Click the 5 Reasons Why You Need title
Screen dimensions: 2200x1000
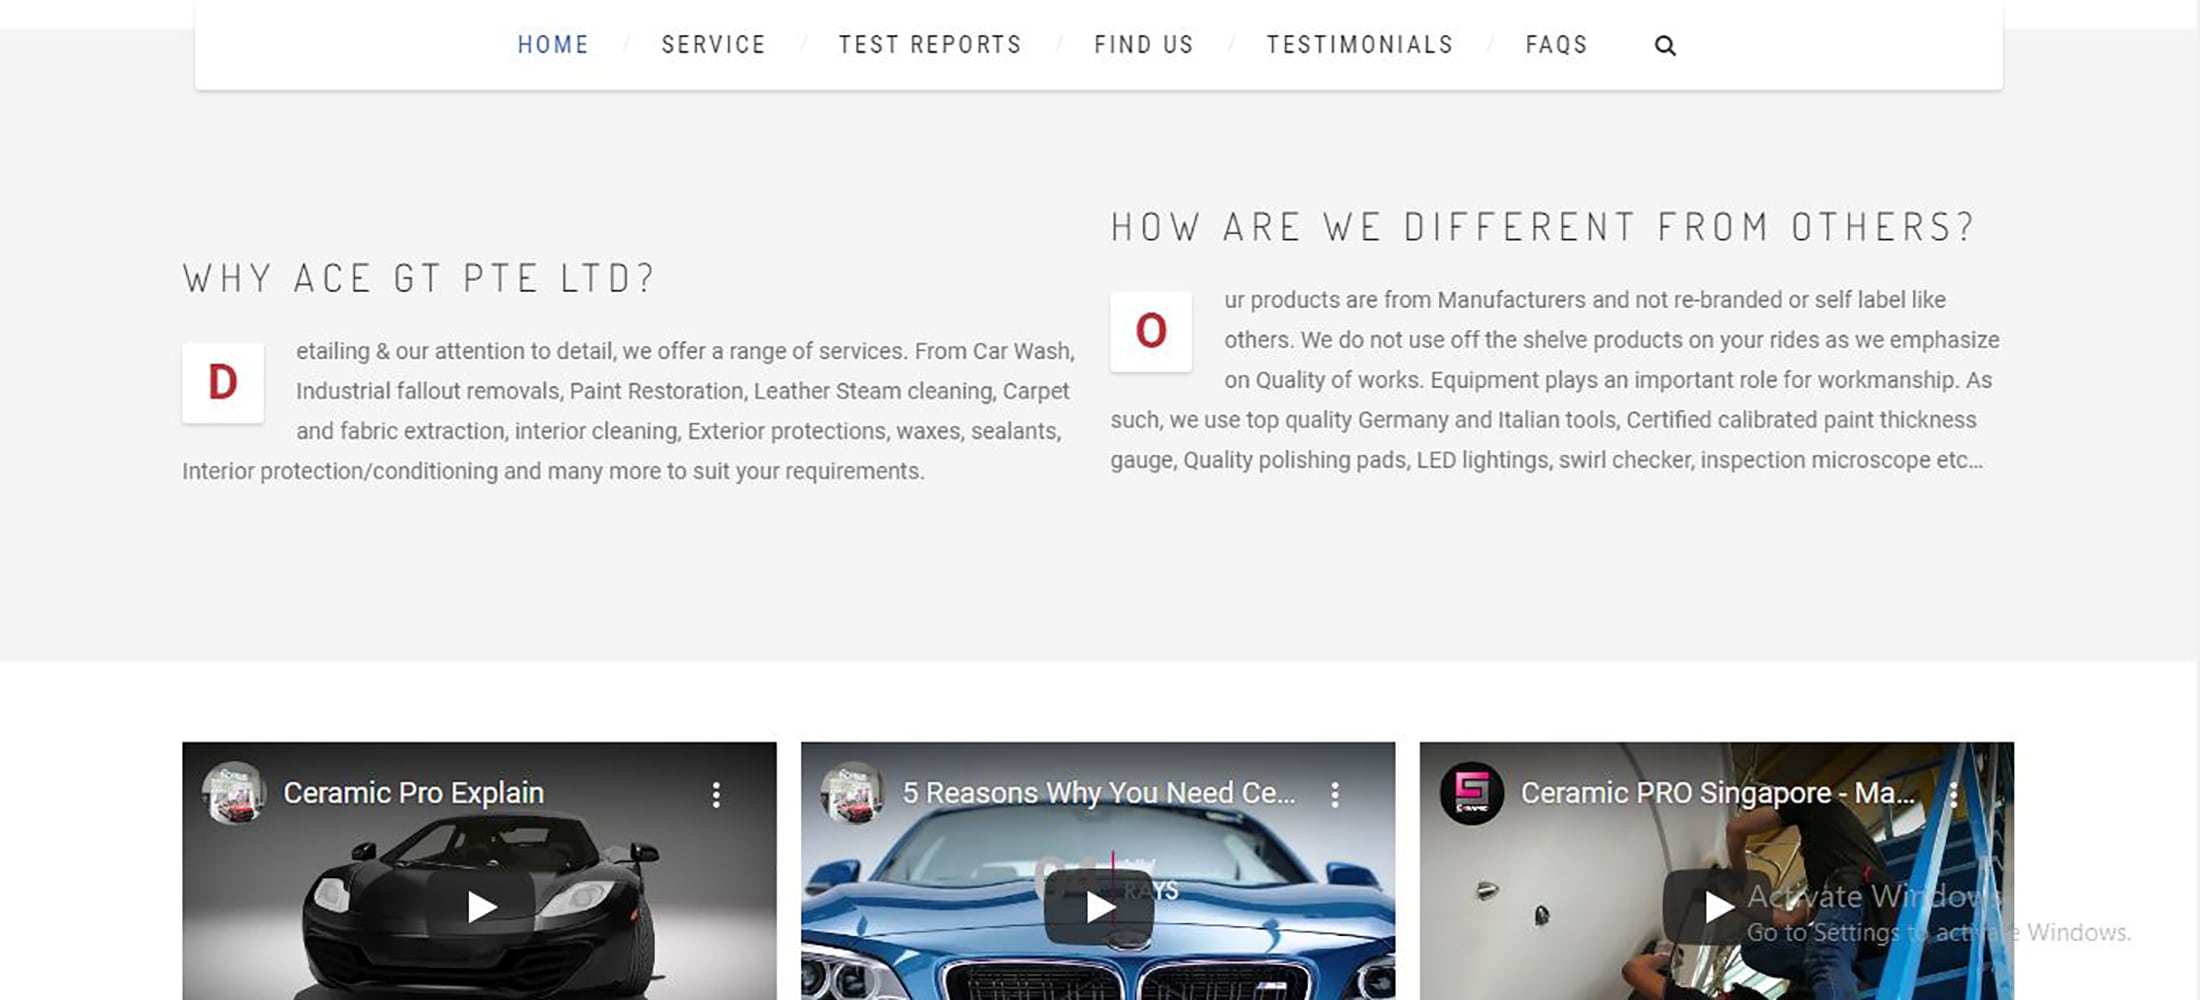(1099, 793)
